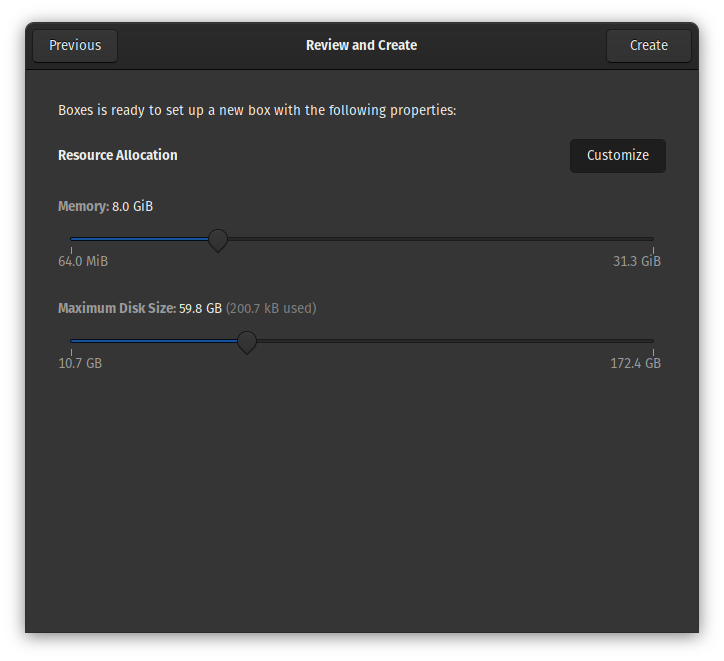This screenshot has width=724, height=661.
Task: Click the 200.7 kB used text
Action: click(271, 308)
